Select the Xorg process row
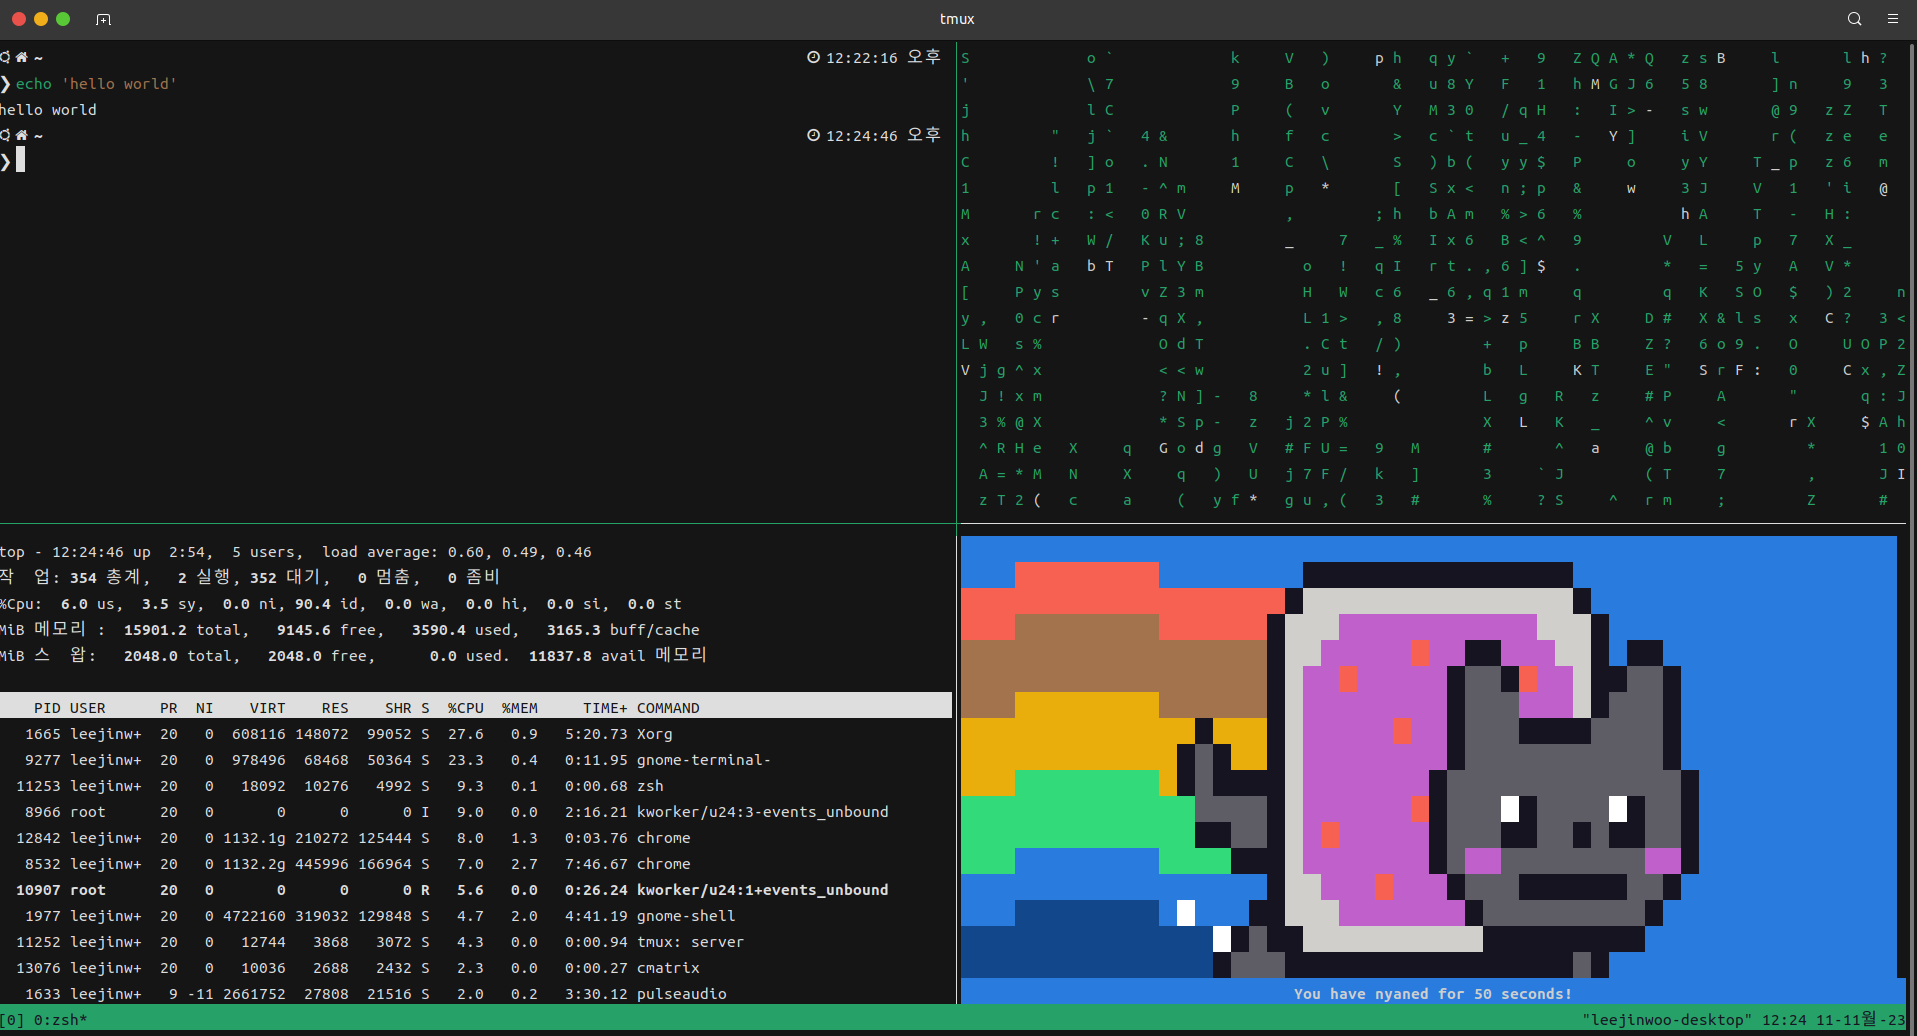This screenshot has height=1036, width=1917. pos(476,734)
